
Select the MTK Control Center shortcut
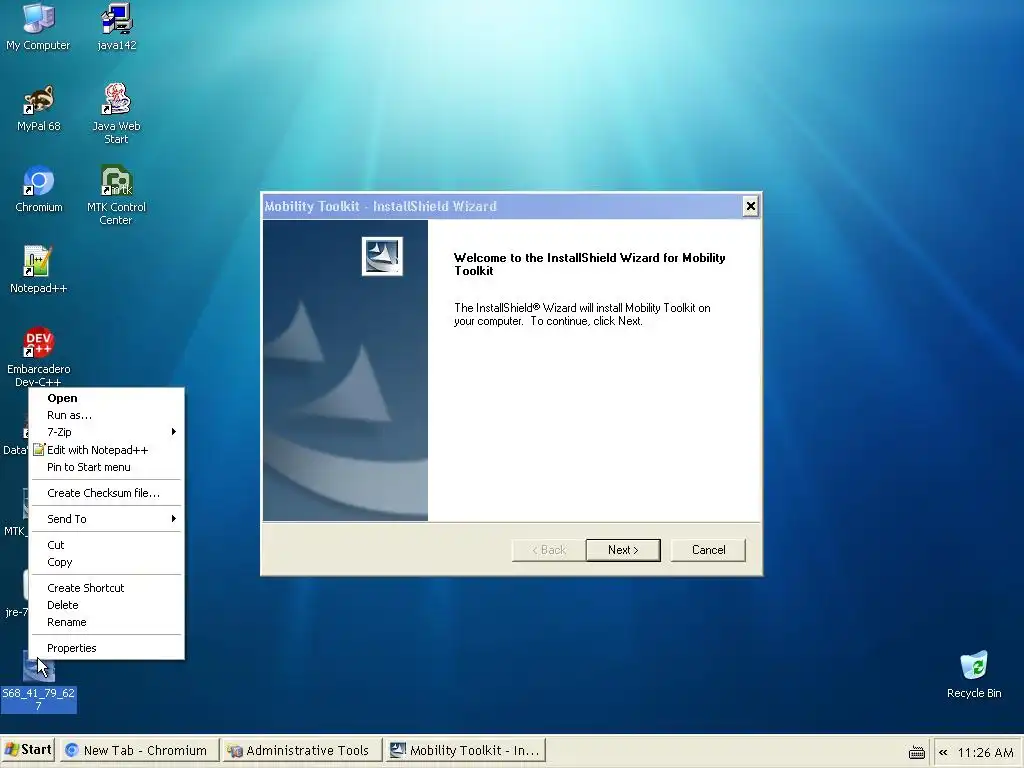click(x=116, y=194)
